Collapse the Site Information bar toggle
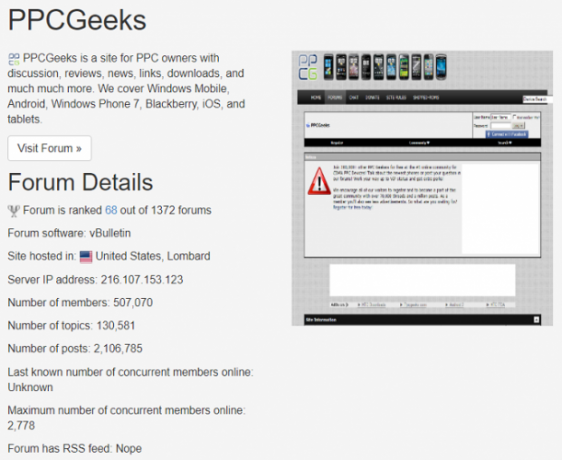 [536, 319]
